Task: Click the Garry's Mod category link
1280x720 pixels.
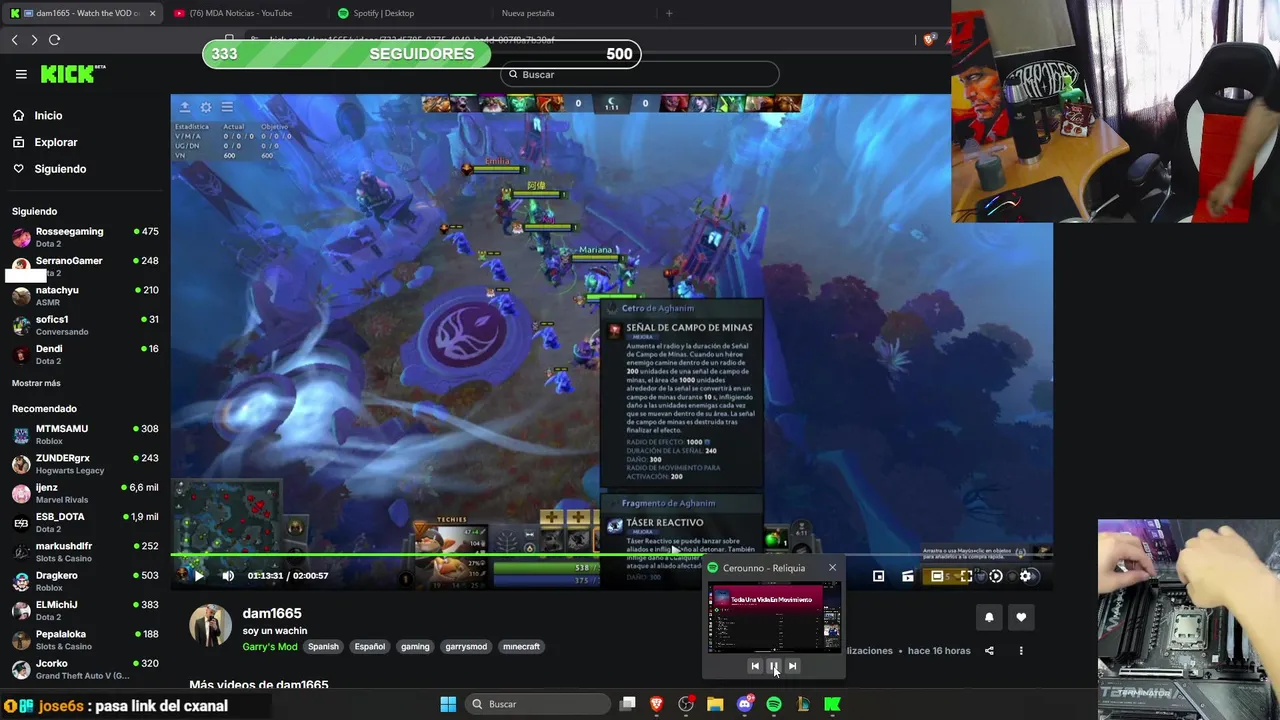Action: (269, 647)
